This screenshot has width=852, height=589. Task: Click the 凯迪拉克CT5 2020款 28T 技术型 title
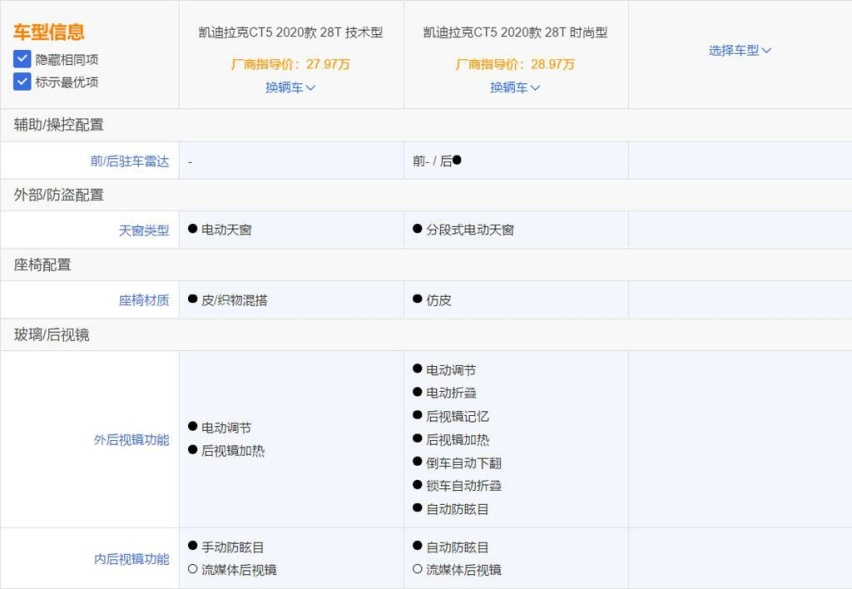click(291, 33)
